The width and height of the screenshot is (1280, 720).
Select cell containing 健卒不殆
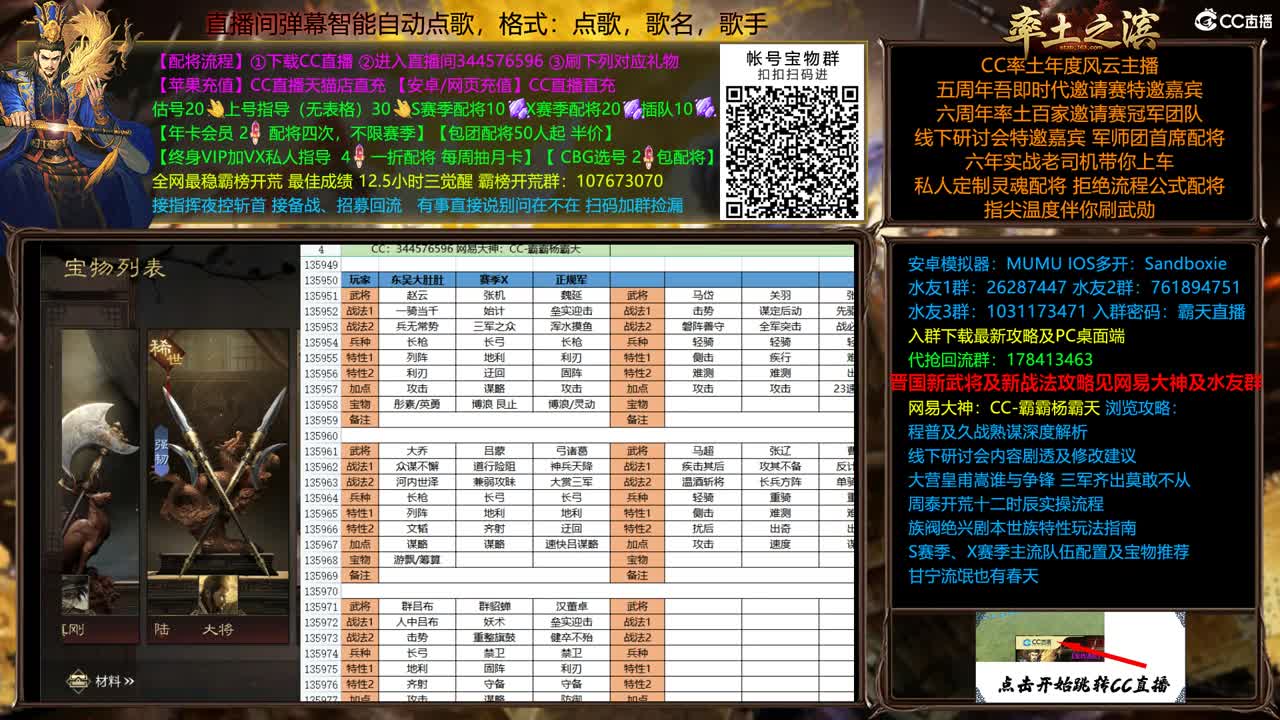tap(571, 638)
